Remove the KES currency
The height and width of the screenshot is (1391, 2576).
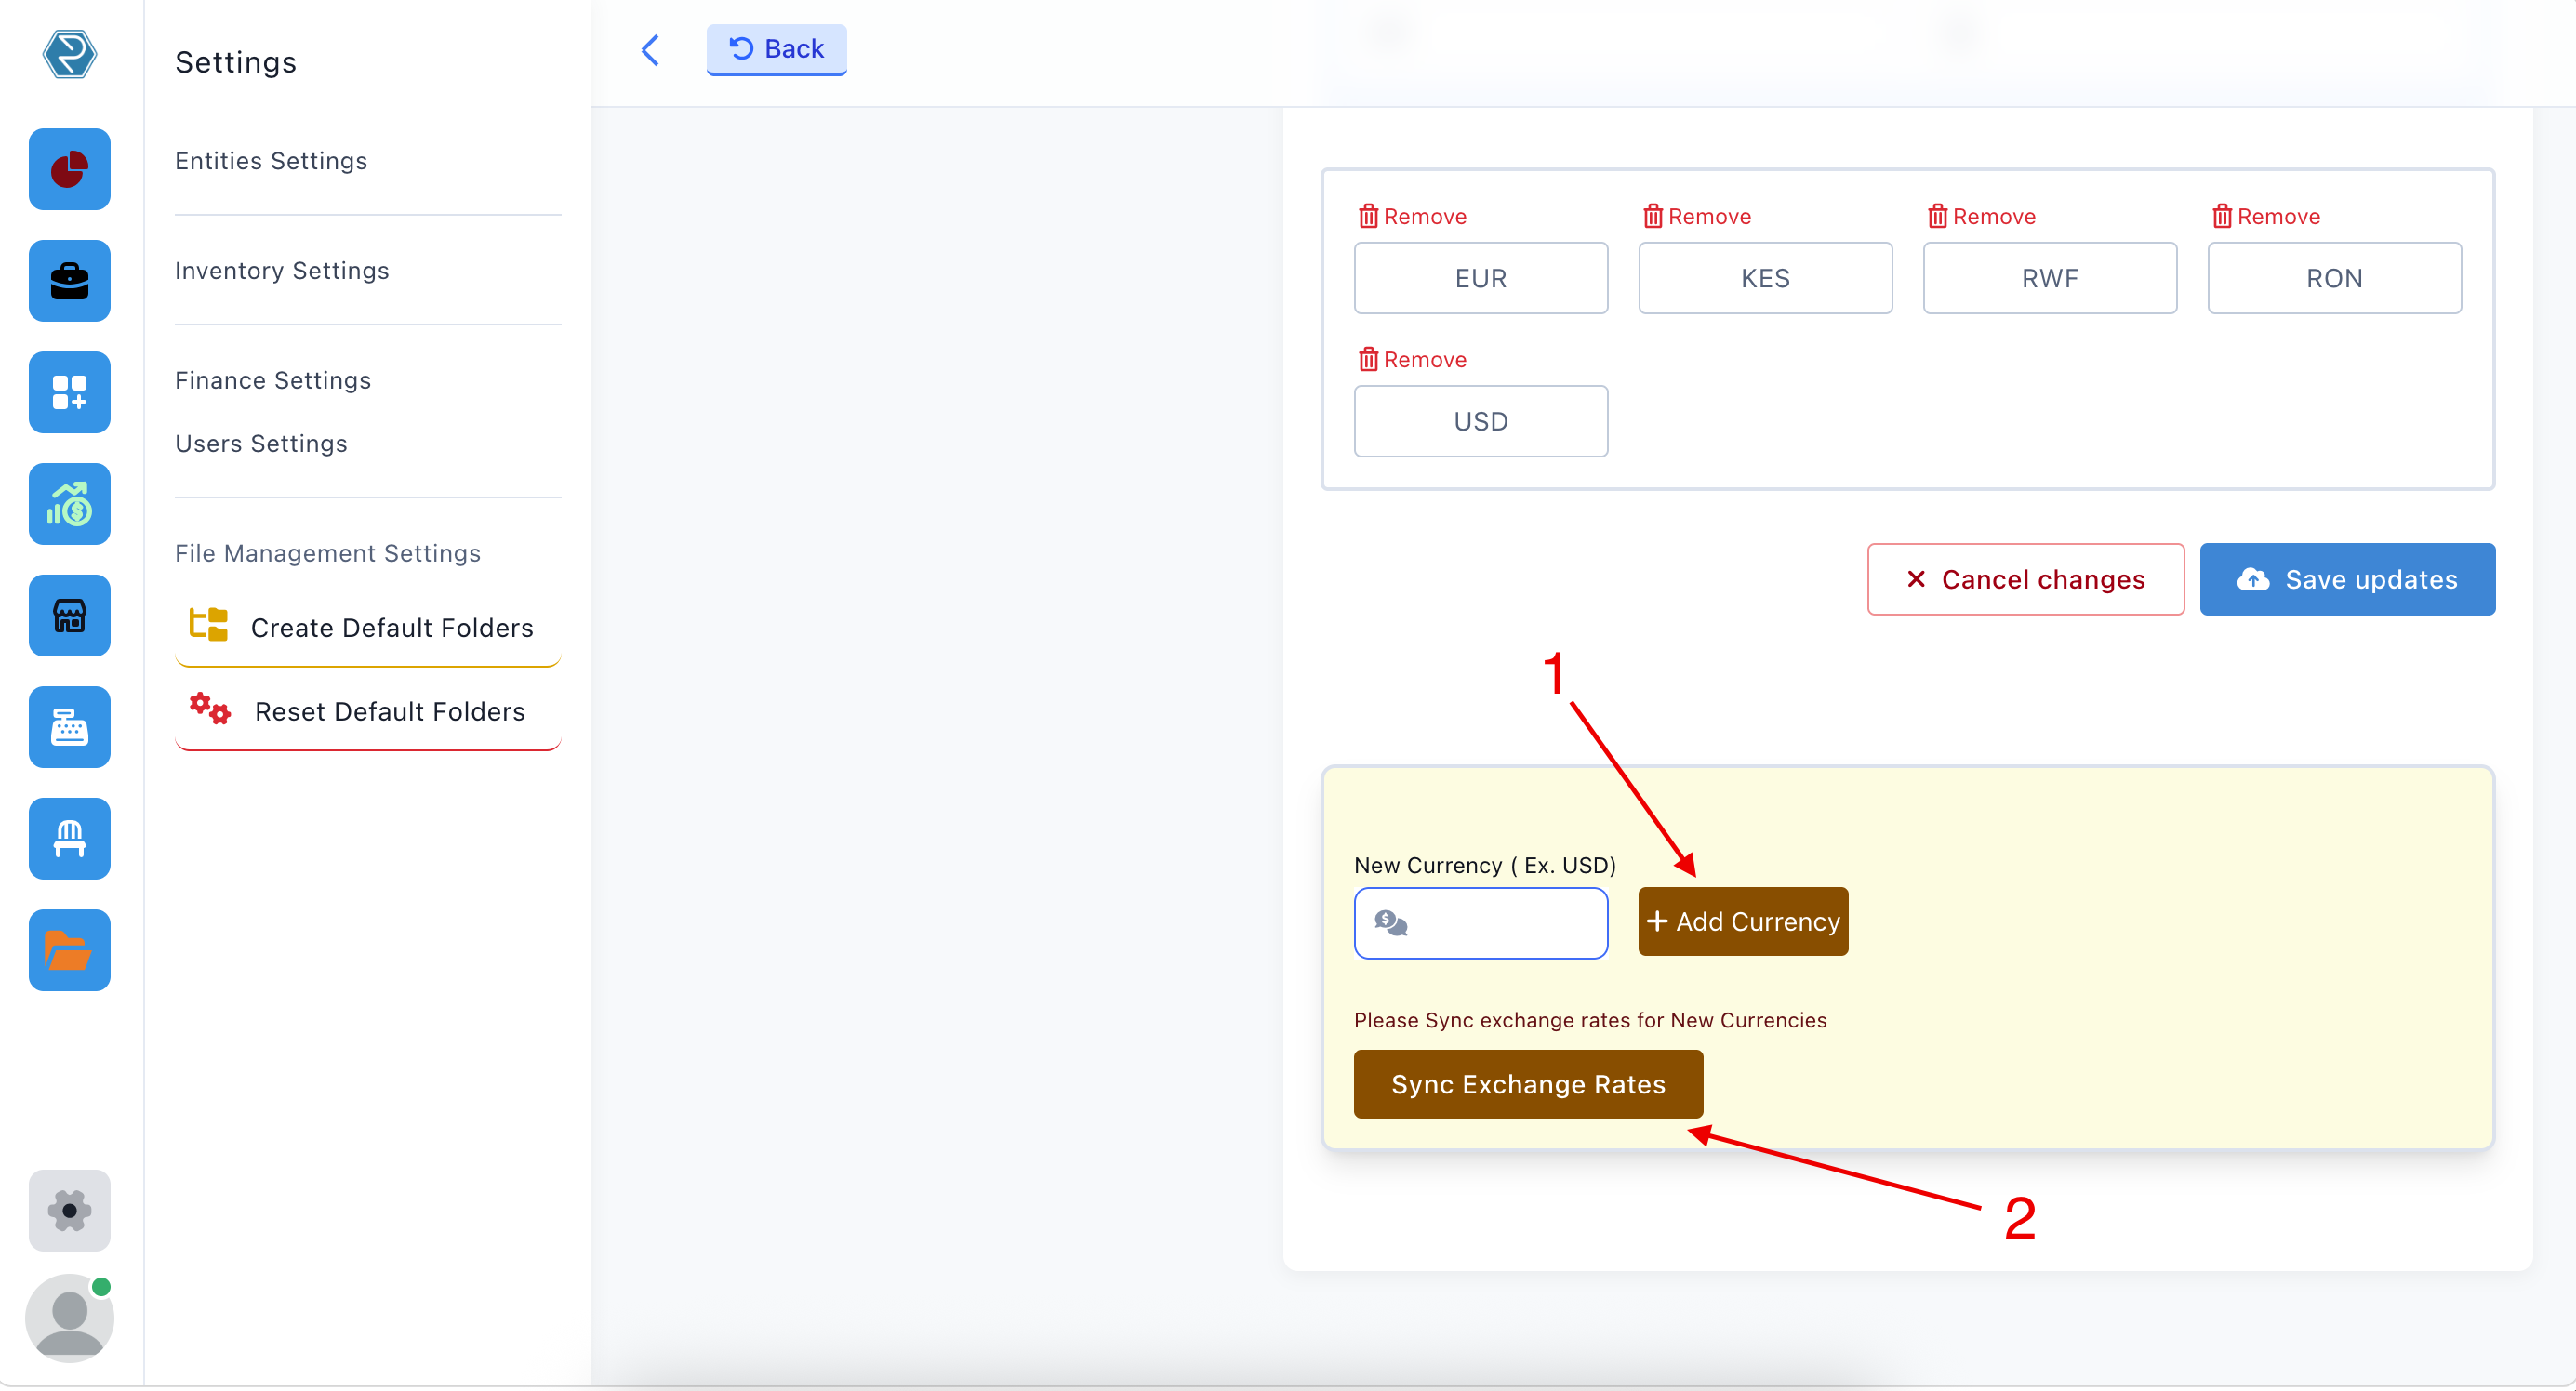coord(1696,215)
